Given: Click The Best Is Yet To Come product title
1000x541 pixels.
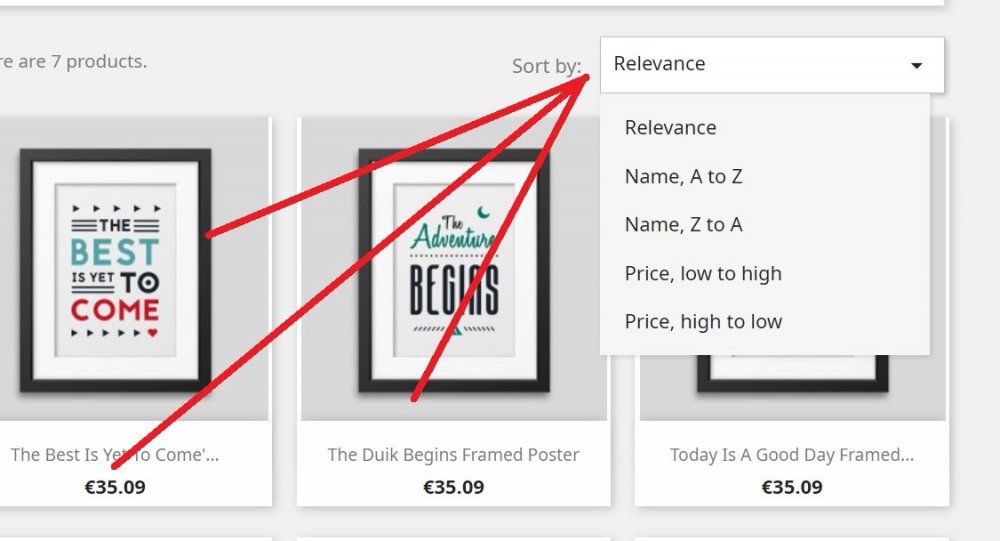Looking at the screenshot, I should (x=114, y=455).
